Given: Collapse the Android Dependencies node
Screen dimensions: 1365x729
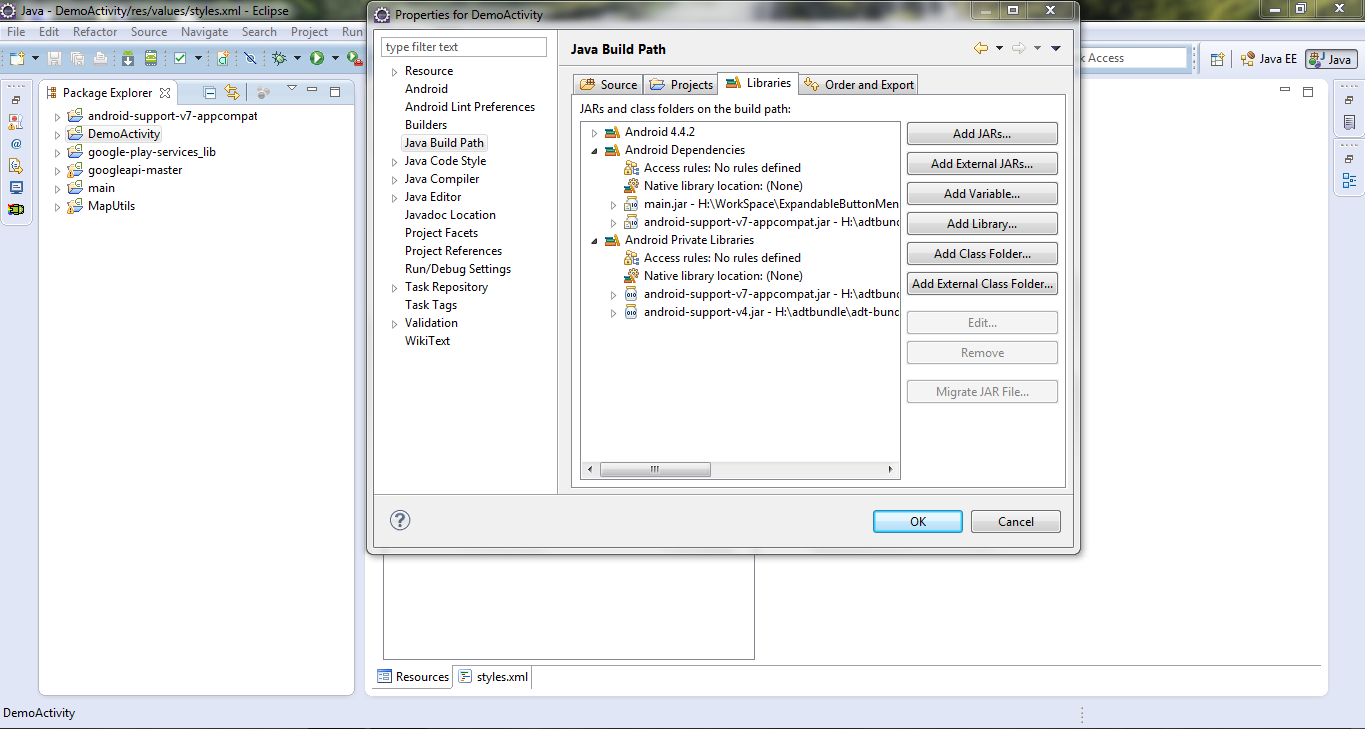Looking at the screenshot, I should click(594, 150).
